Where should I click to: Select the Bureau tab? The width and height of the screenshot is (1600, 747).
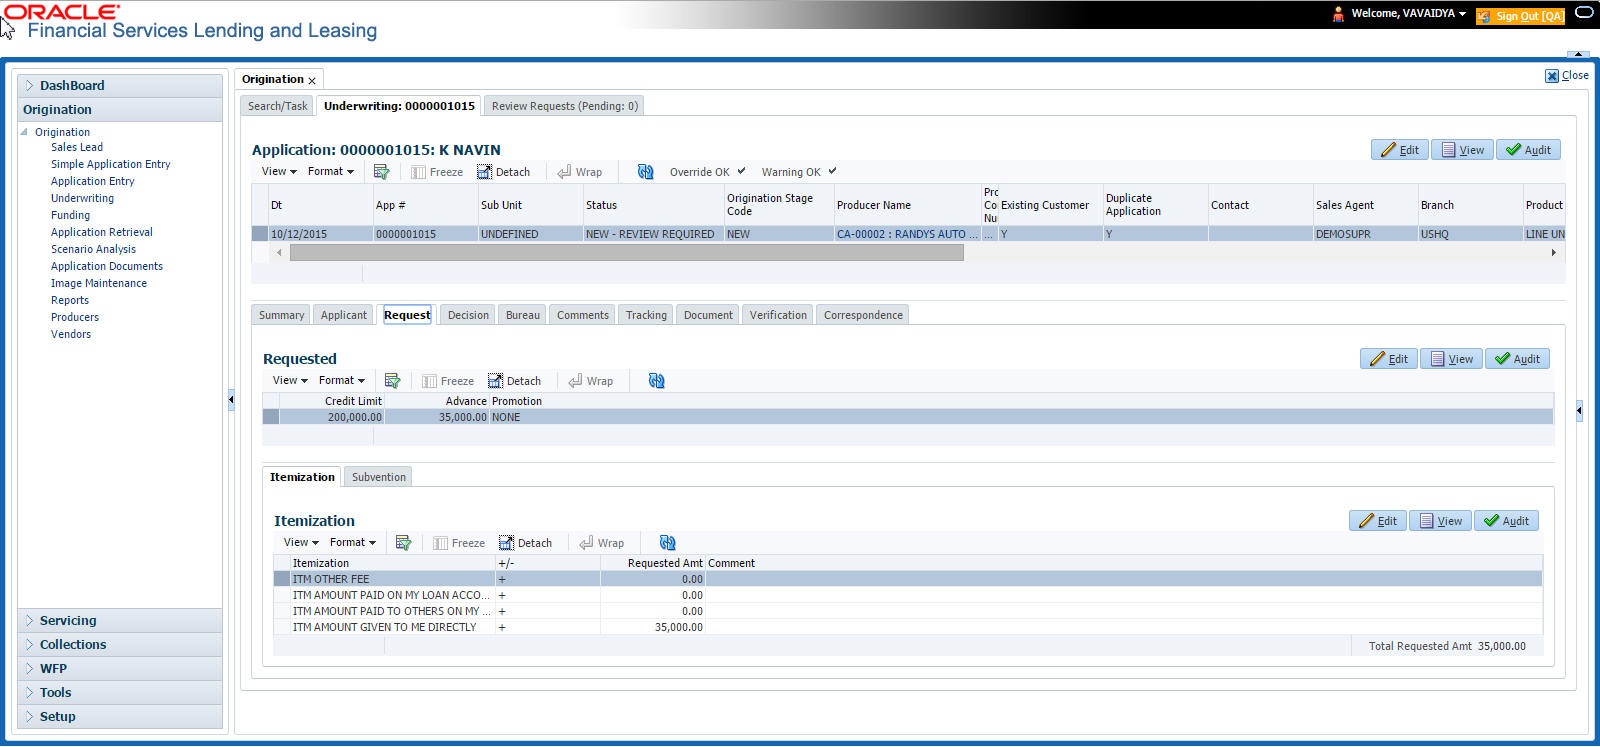[x=523, y=315]
